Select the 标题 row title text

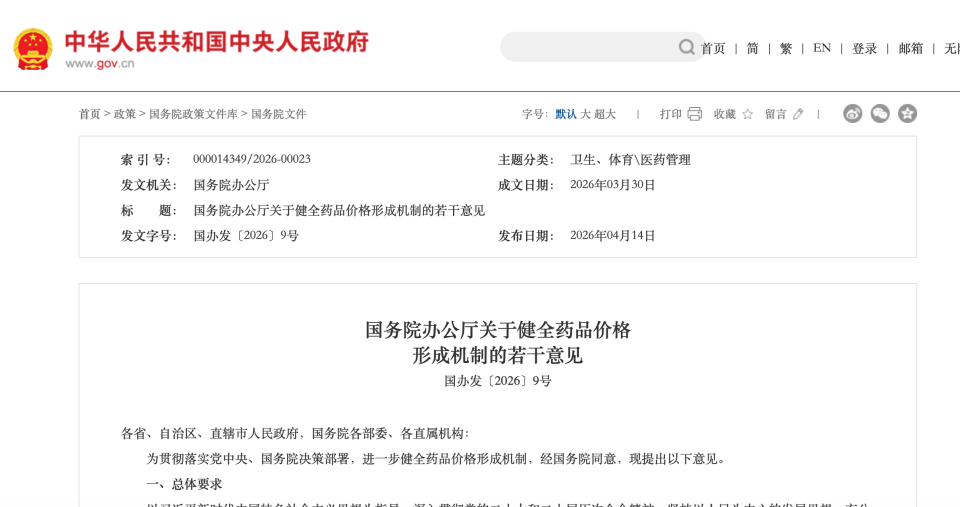pyautogui.click(x=339, y=211)
